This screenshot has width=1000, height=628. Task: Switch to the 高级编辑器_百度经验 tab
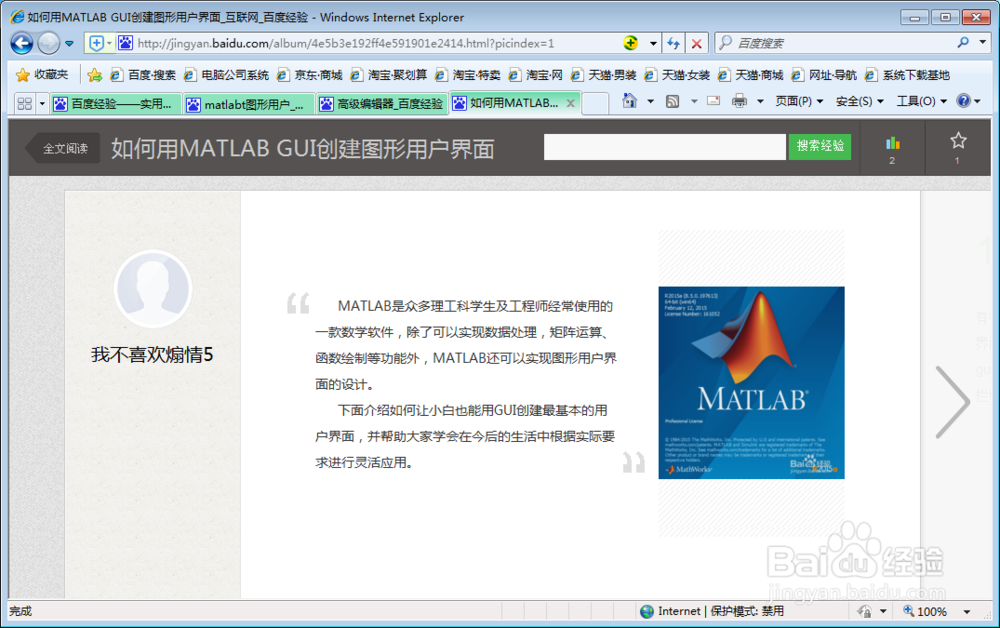pos(382,104)
